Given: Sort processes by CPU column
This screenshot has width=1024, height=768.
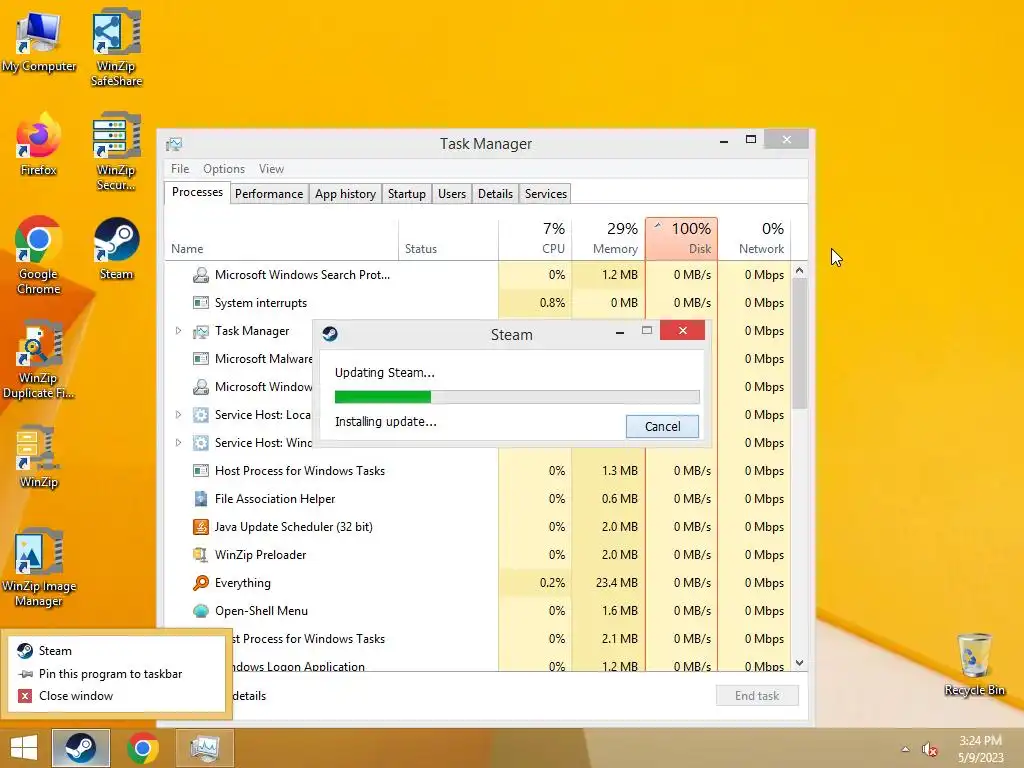Looking at the screenshot, I should point(535,238).
